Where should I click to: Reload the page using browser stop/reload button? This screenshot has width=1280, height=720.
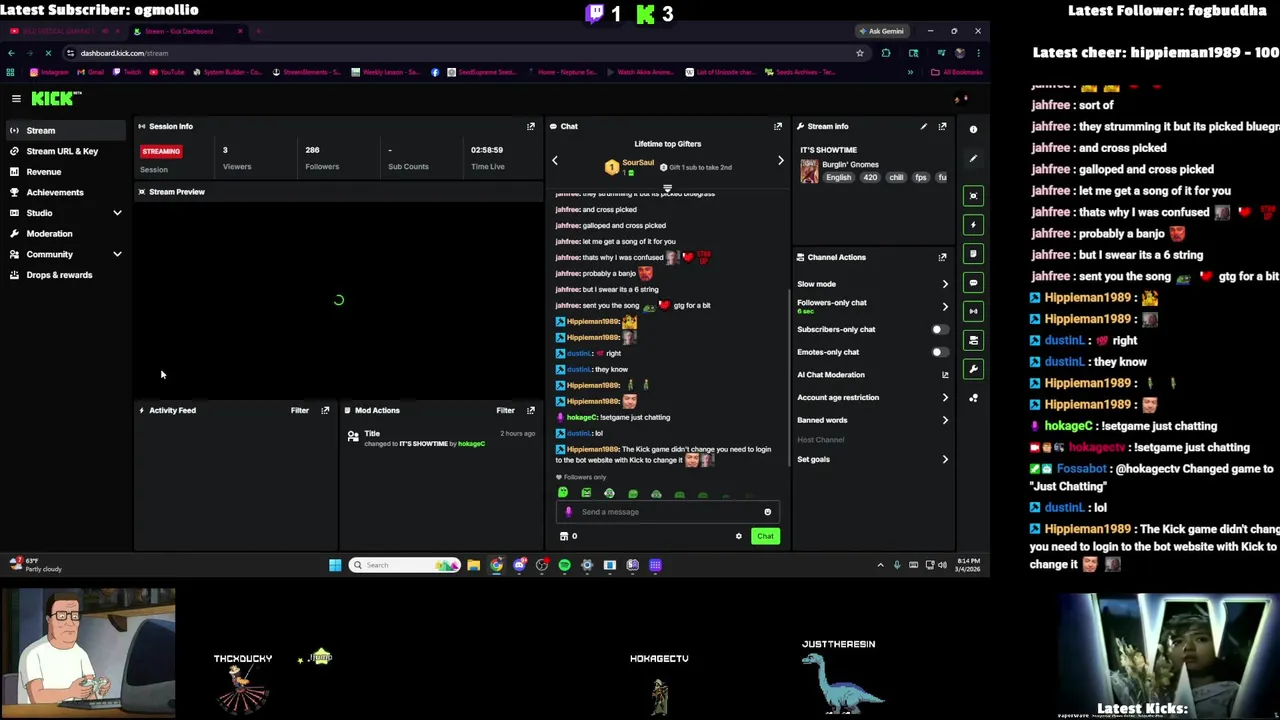[48, 53]
